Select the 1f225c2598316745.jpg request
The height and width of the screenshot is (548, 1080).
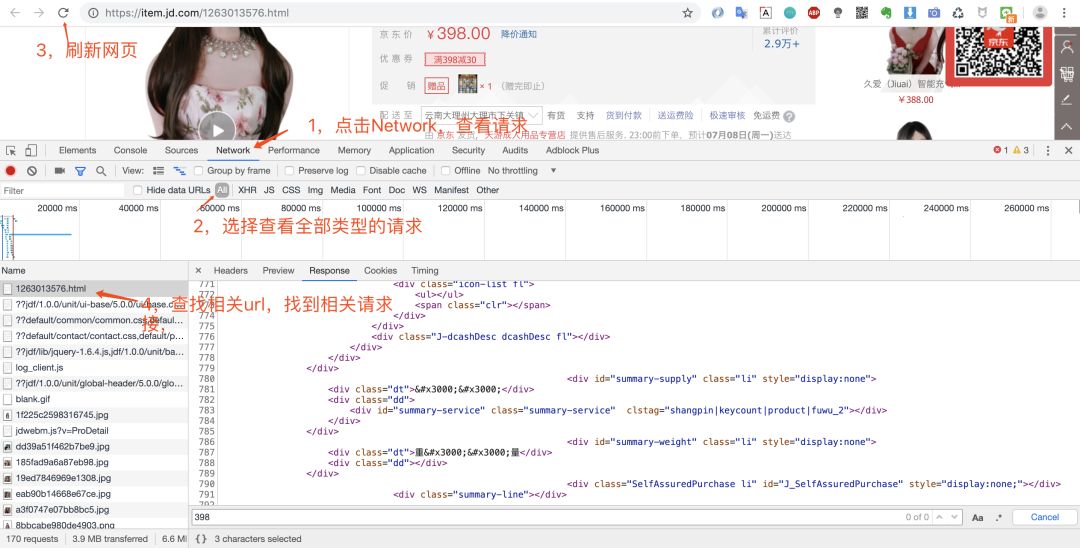(x=94, y=415)
